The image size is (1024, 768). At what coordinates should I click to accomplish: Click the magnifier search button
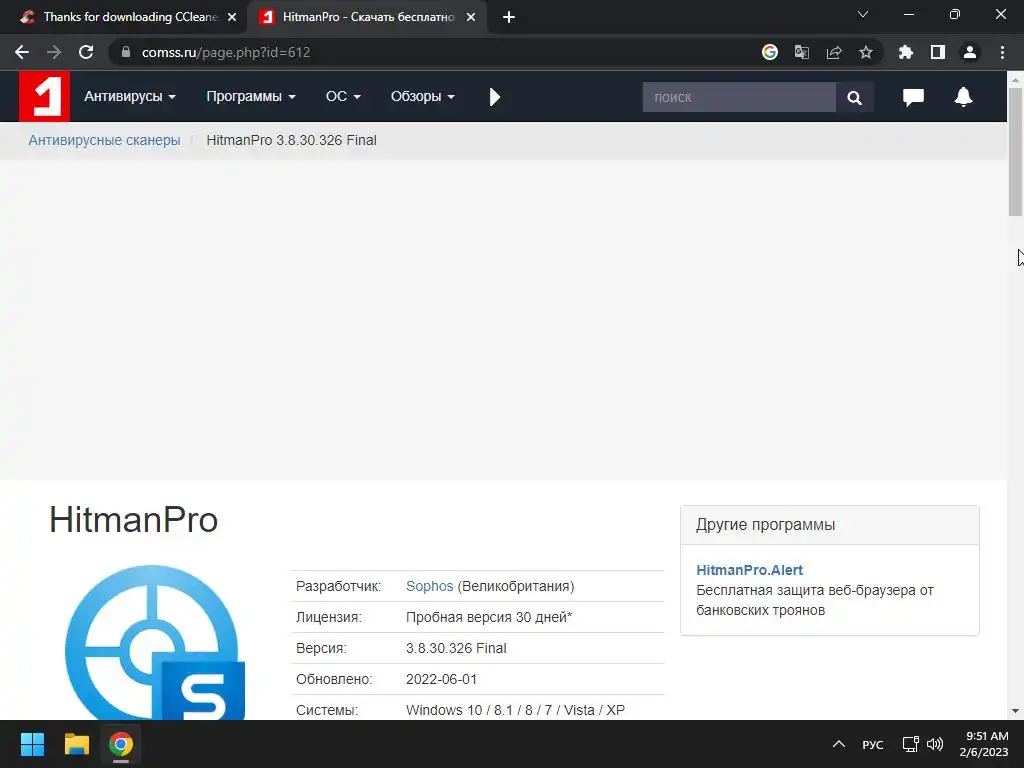tap(854, 97)
